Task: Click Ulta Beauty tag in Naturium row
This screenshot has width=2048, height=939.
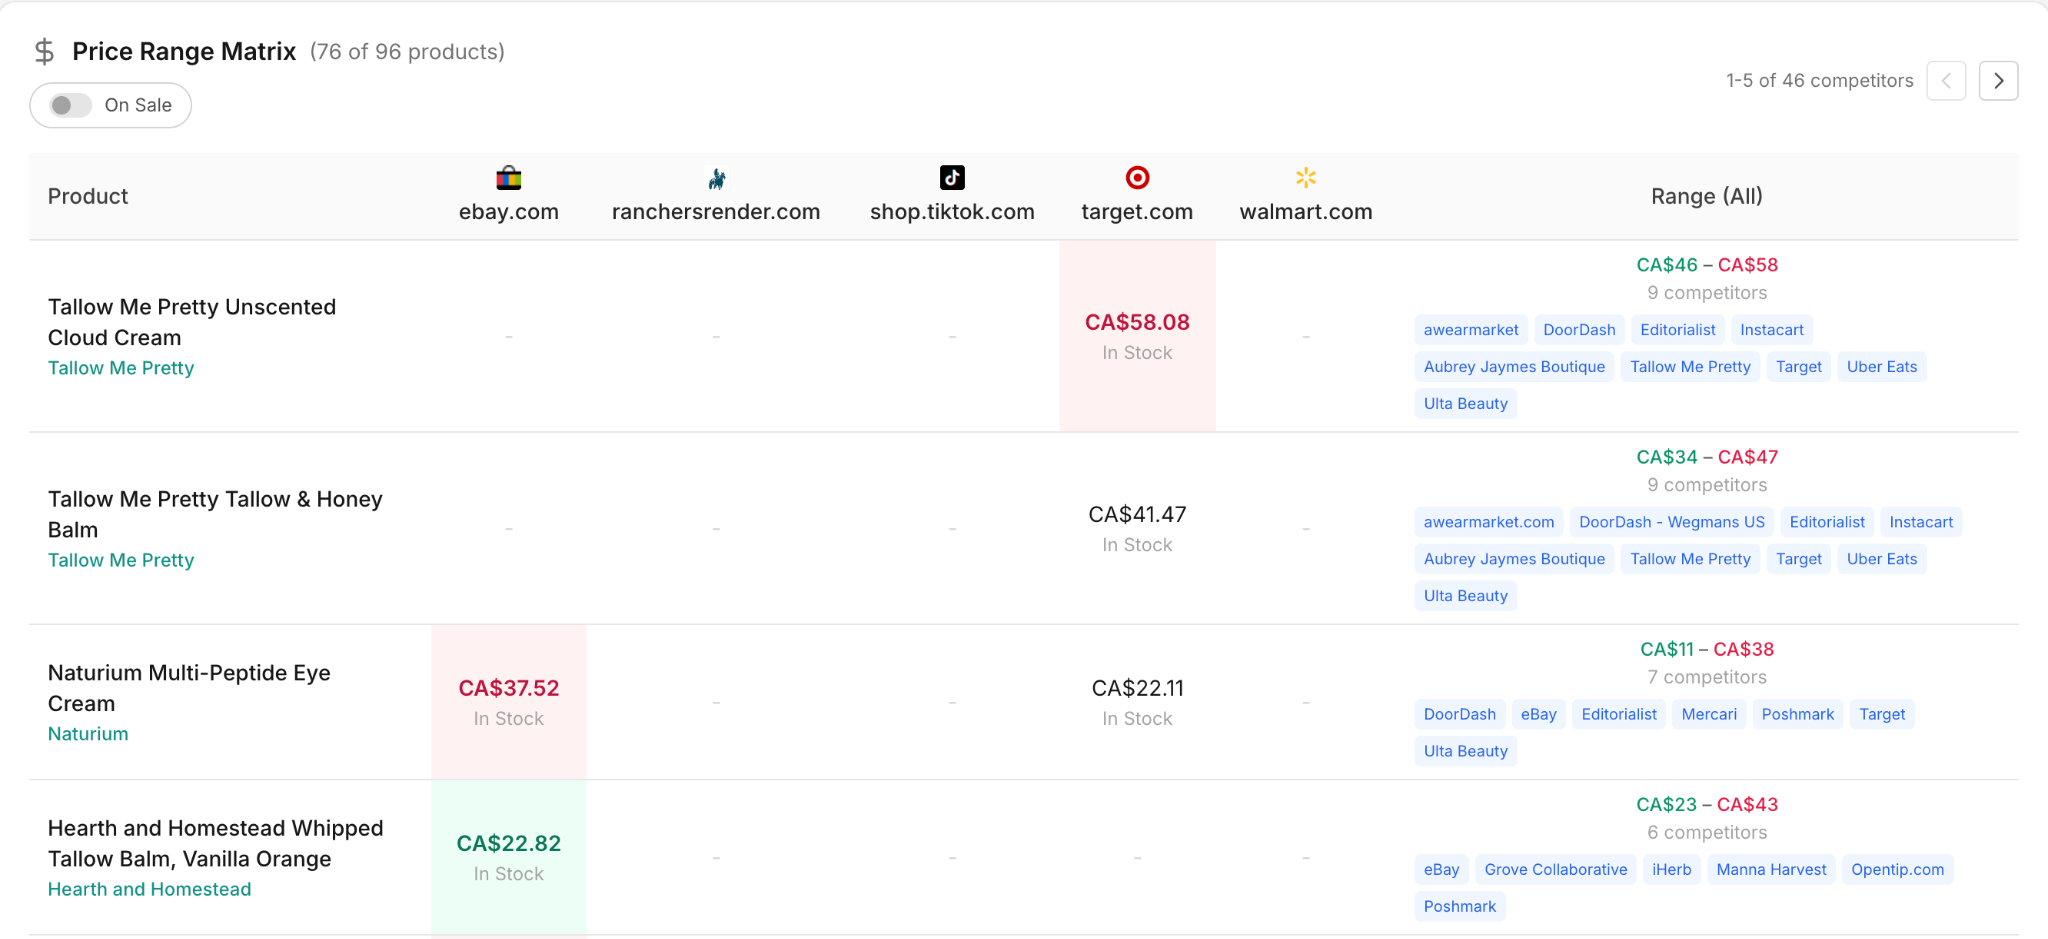Action: click(1466, 751)
